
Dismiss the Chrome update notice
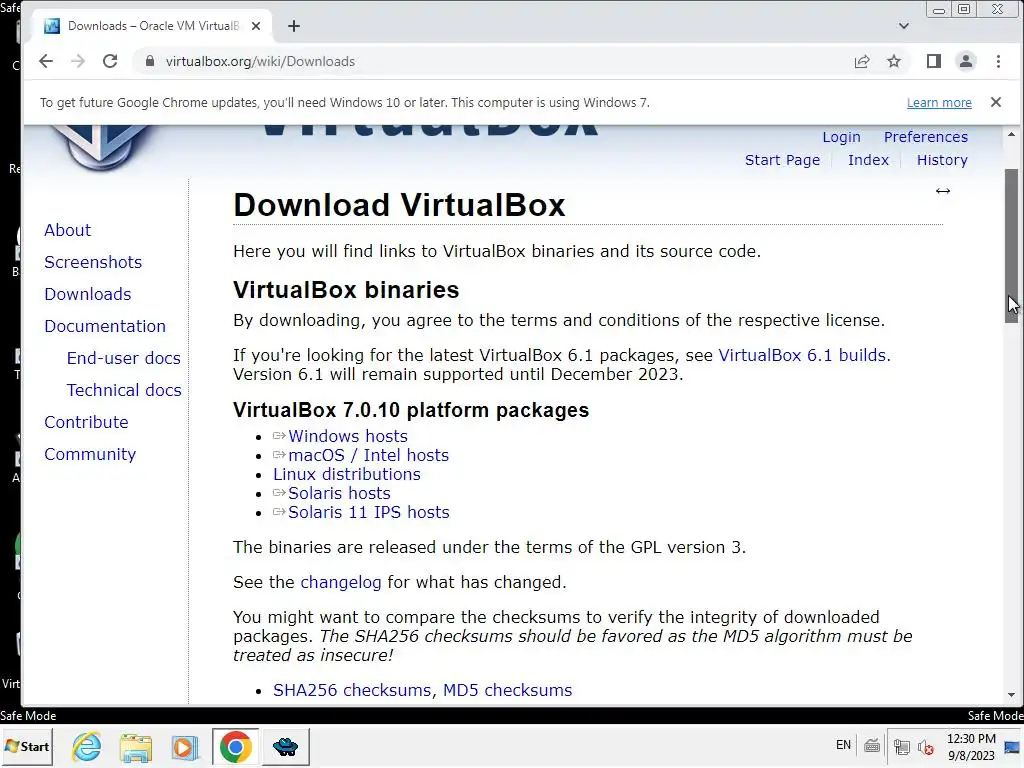tap(996, 102)
